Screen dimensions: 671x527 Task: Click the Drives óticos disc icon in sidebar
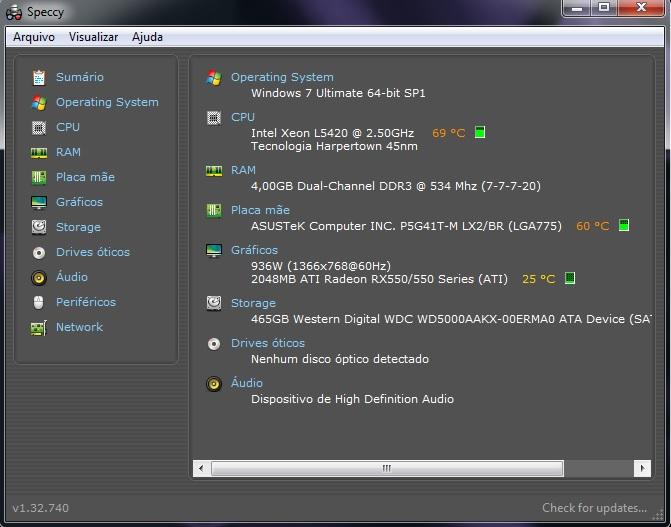(39, 253)
